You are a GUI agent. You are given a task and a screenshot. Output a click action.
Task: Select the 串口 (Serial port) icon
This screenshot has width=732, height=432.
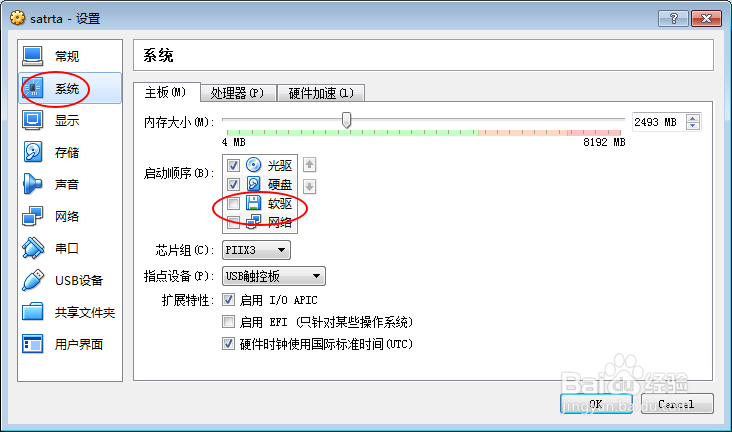coord(32,248)
